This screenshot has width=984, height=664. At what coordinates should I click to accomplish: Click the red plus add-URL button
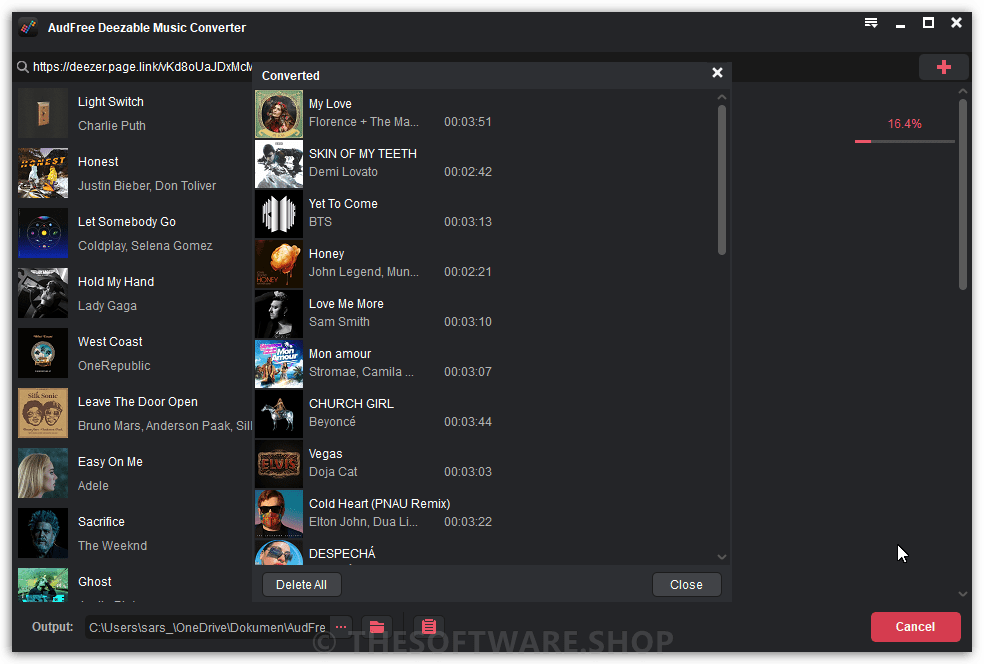click(943, 67)
